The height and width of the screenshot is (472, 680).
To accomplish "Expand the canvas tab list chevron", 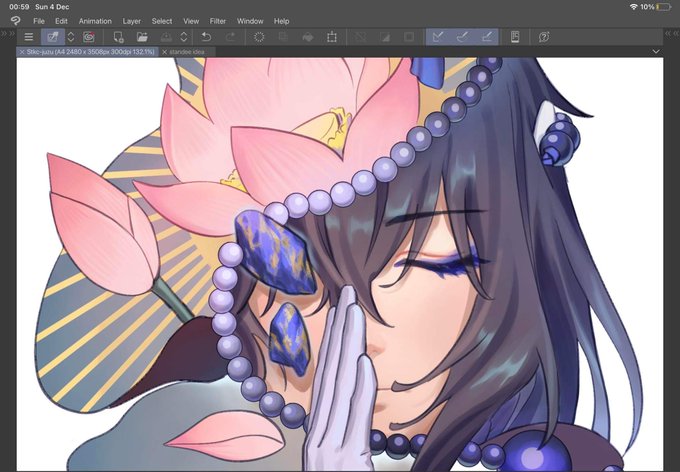I will pyautogui.click(x=656, y=52).
